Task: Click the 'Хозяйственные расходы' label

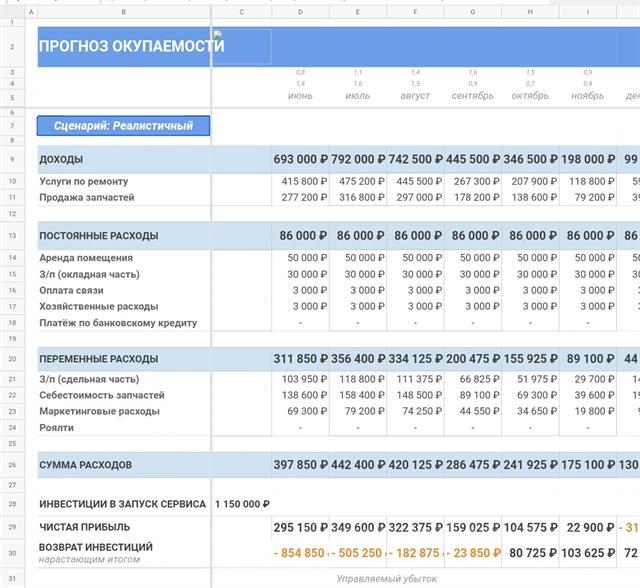Action: tap(99, 306)
